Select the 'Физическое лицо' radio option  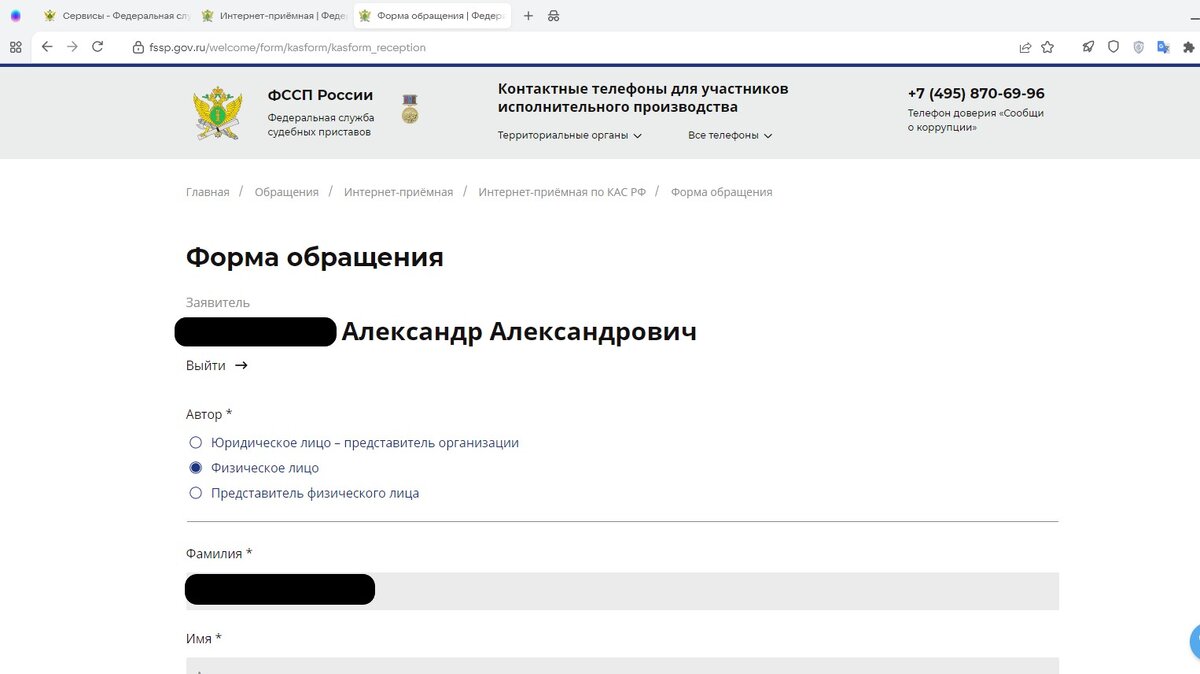point(196,467)
